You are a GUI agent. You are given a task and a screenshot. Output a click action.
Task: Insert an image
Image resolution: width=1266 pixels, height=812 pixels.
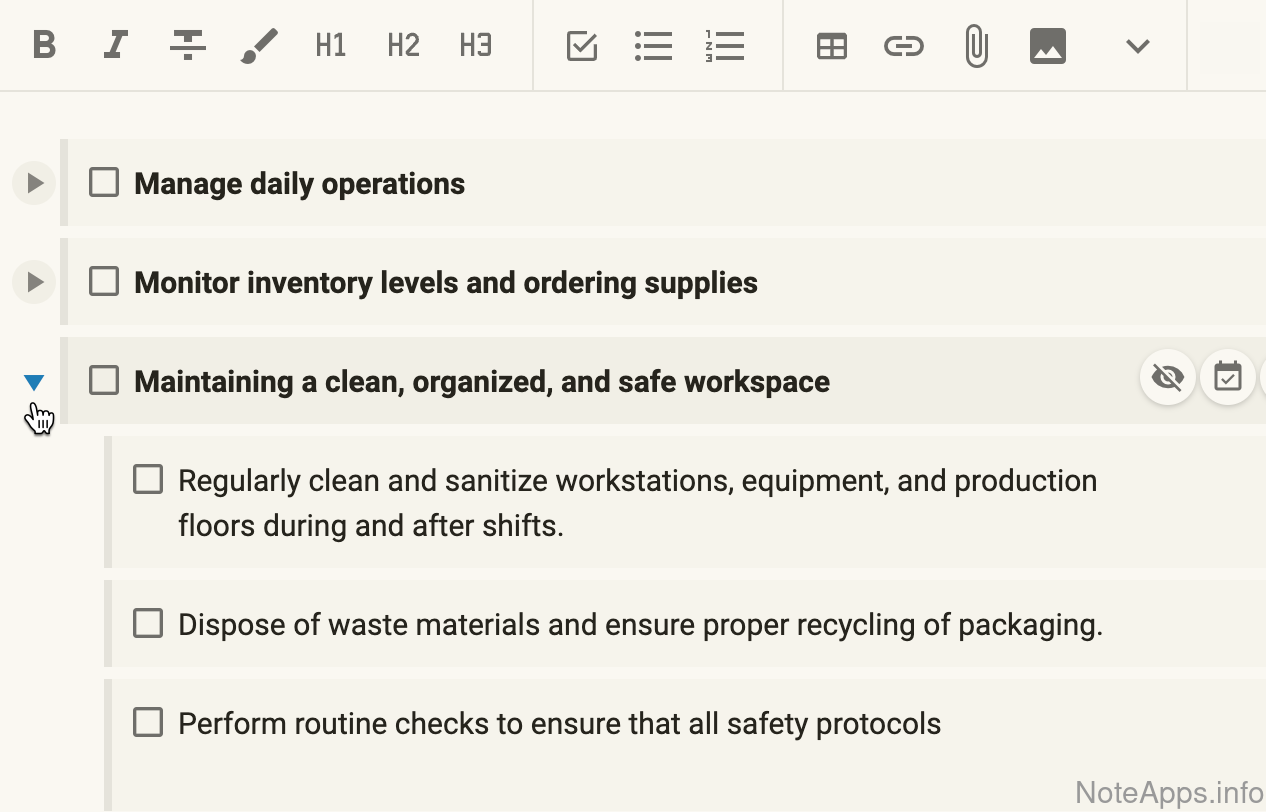click(1047, 46)
